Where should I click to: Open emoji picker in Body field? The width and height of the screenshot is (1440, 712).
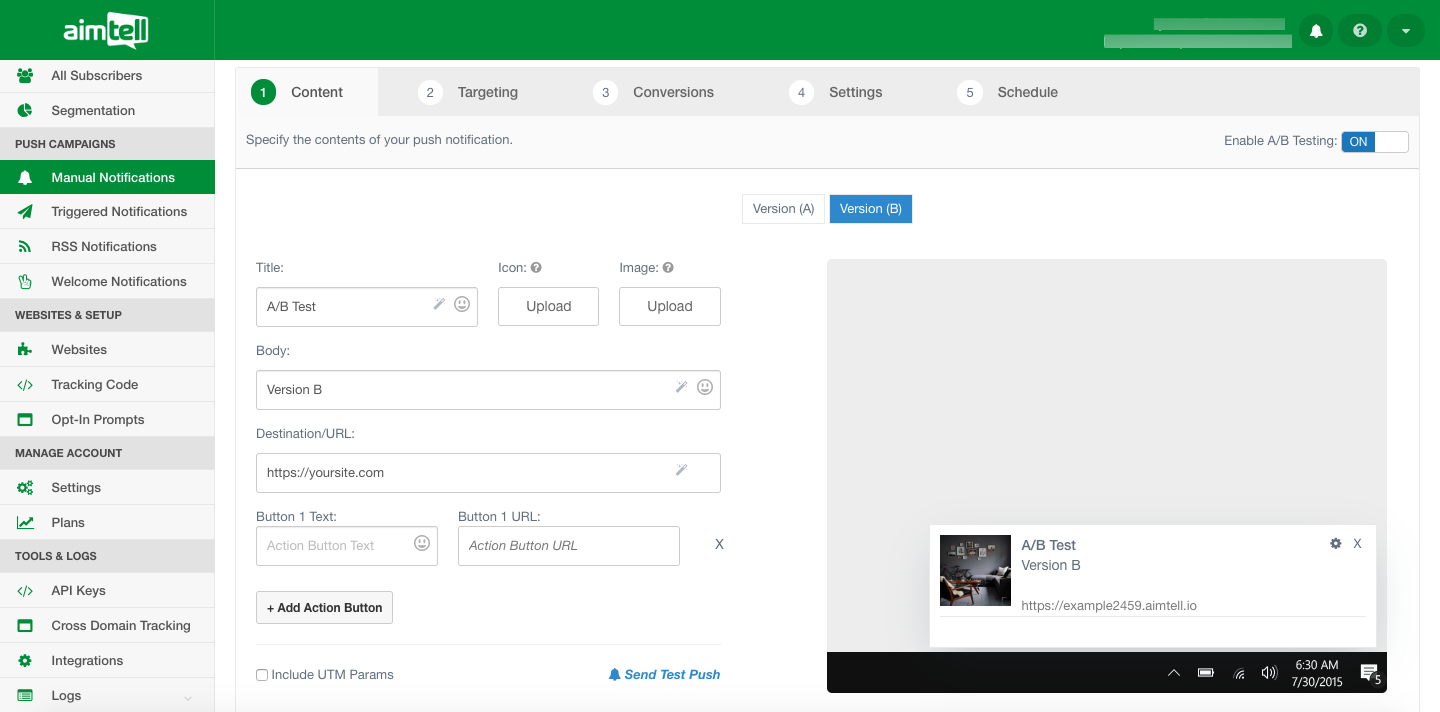tap(705, 387)
